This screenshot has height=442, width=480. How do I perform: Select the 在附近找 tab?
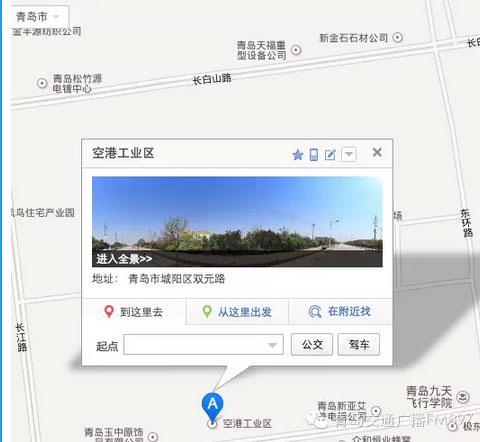click(x=340, y=312)
